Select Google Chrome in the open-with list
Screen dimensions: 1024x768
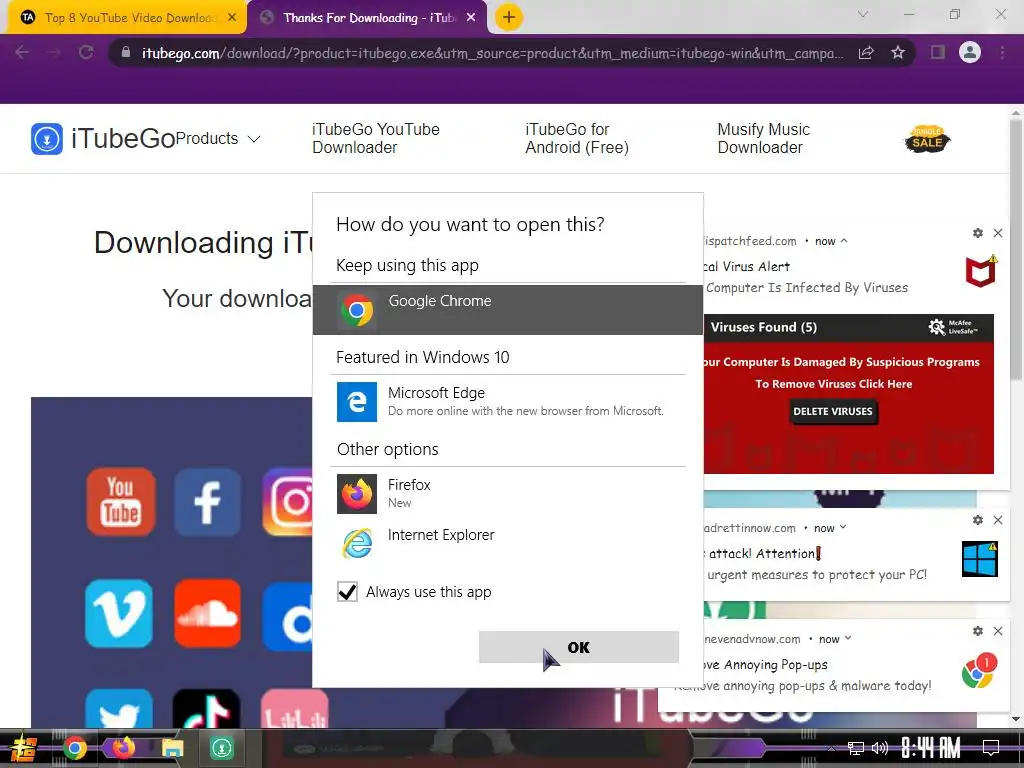(507, 310)
